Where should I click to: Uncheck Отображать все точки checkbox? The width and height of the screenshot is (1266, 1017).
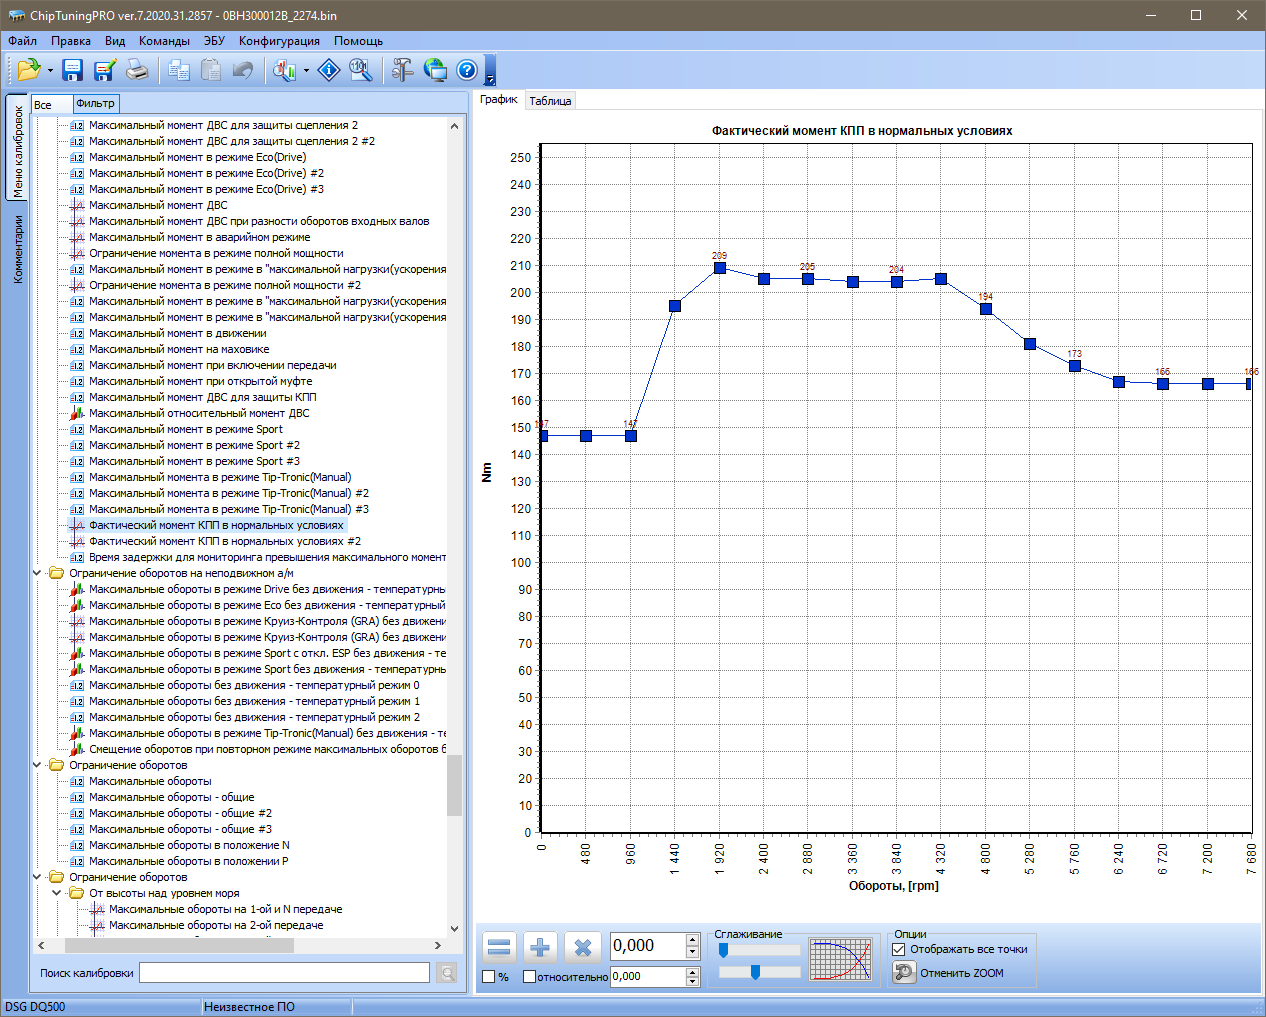898,949
